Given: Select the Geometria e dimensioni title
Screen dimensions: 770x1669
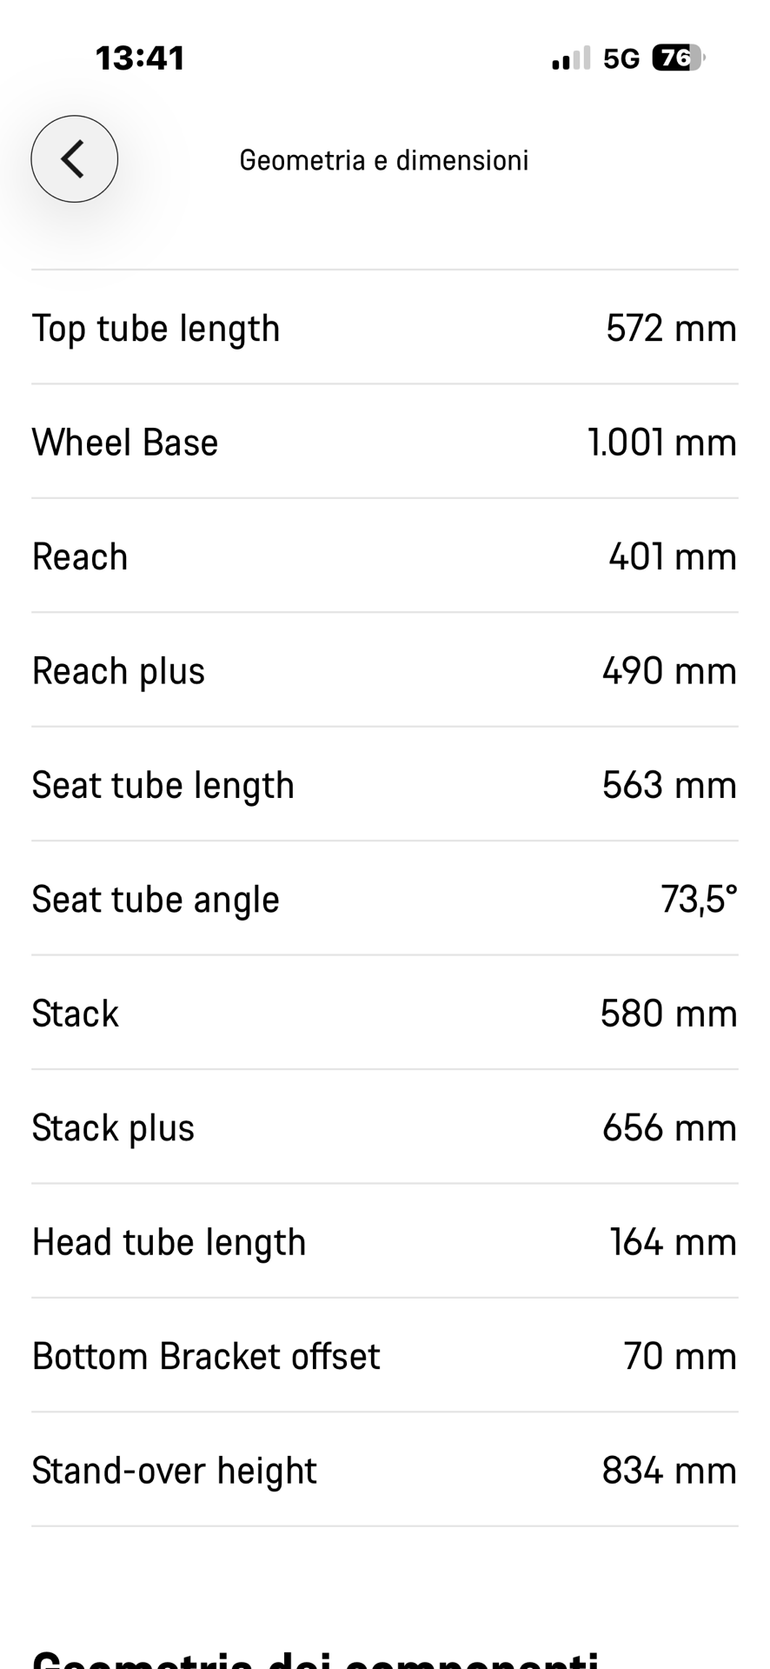Looking at the screenshot, I should coord(384,160).
